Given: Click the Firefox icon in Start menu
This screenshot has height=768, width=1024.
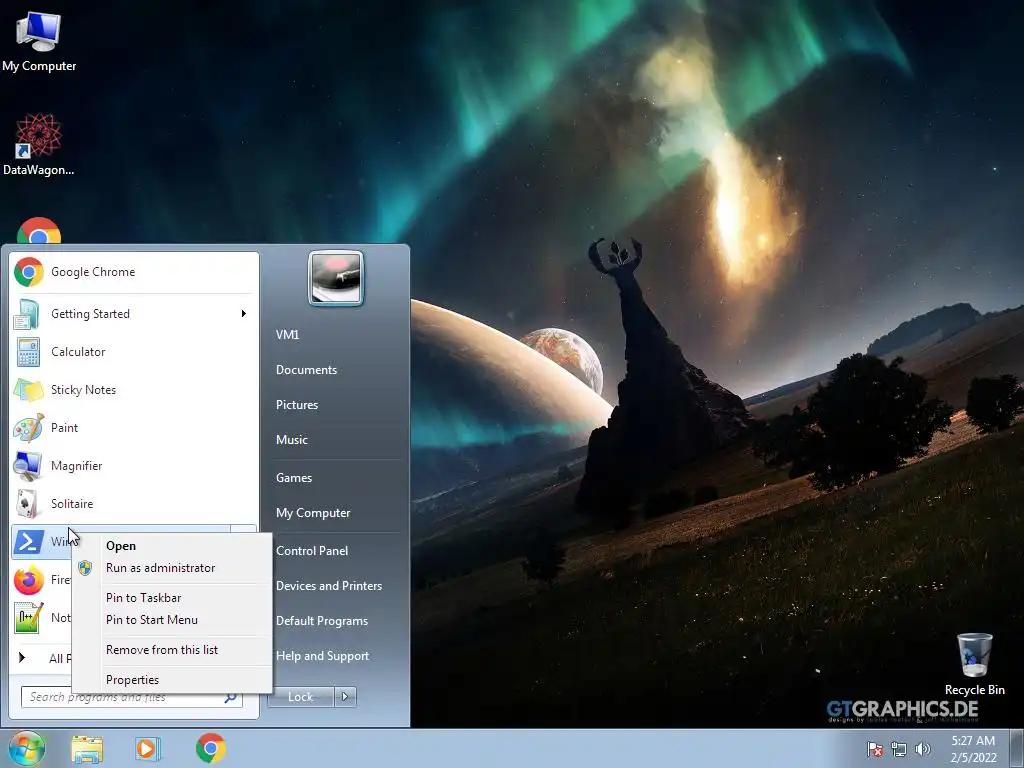Looking at the screenshot, I should point(28,580).
